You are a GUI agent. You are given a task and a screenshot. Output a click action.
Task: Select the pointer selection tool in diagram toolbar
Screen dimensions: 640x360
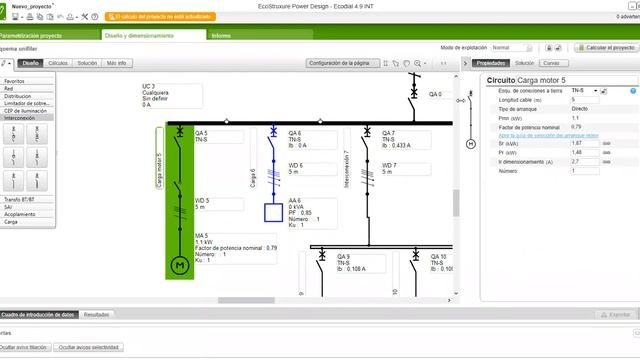click(396, 63)
